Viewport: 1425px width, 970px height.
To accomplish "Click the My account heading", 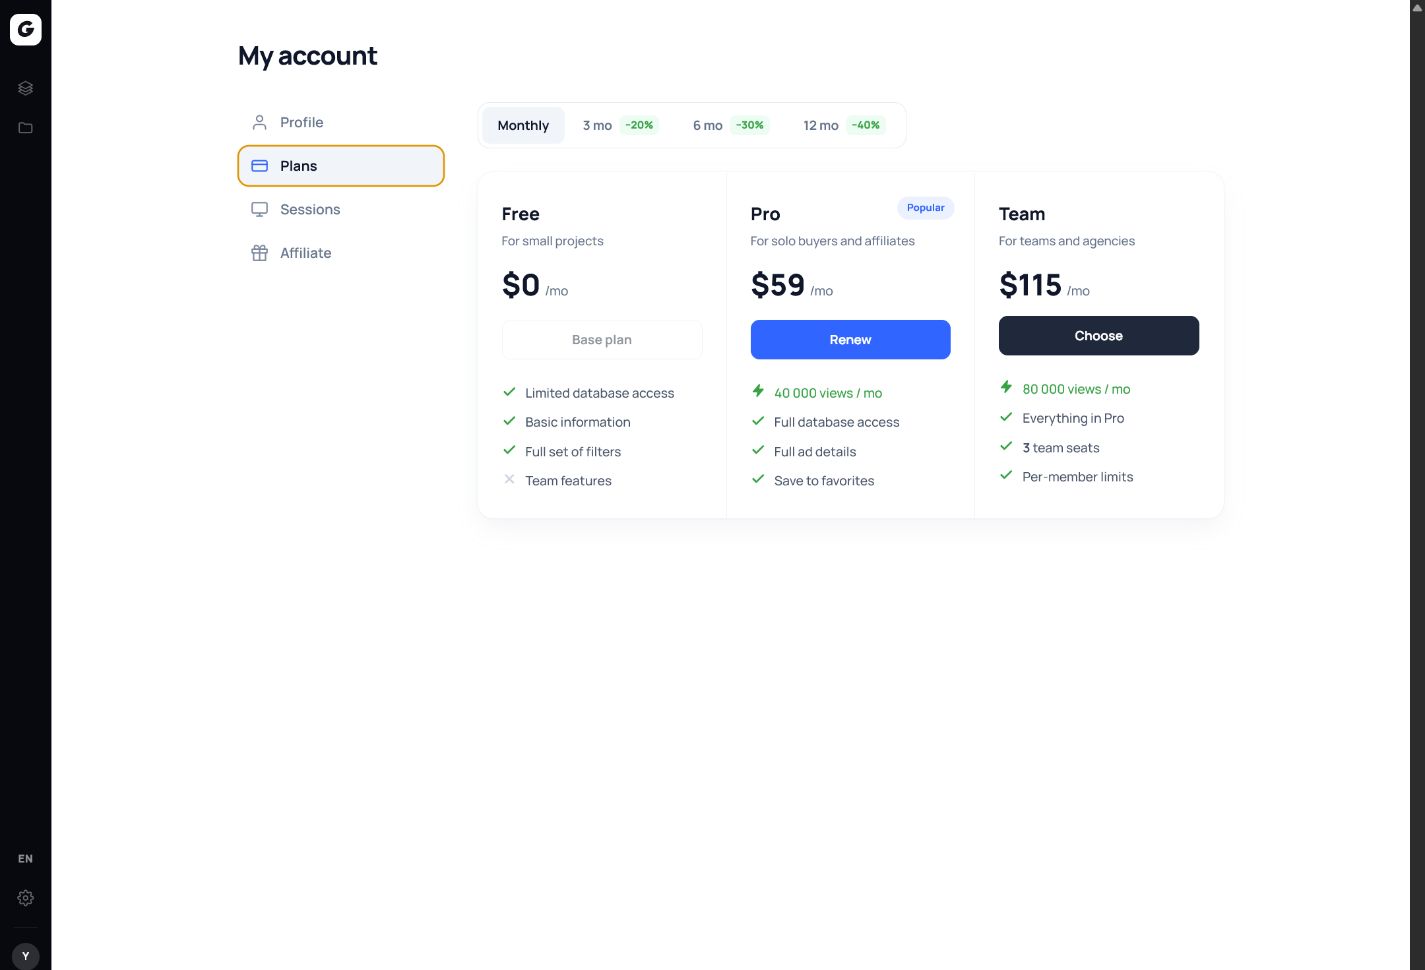I will (x=308, y=56).
